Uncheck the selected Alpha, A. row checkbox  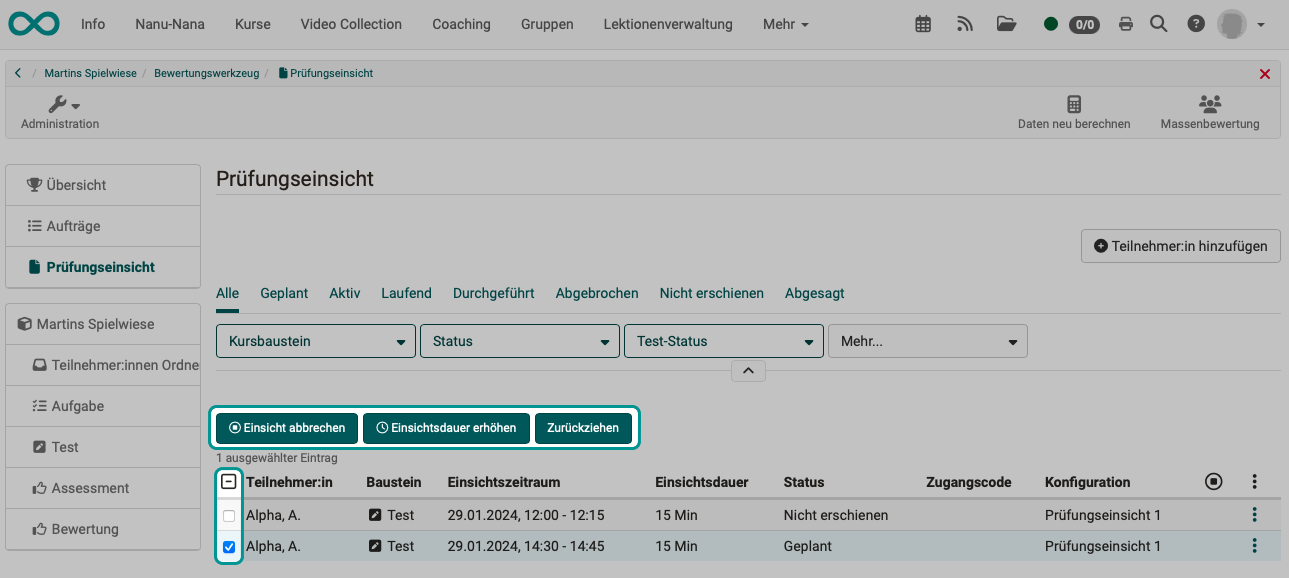pyautogui.click(x=228, y=546)
